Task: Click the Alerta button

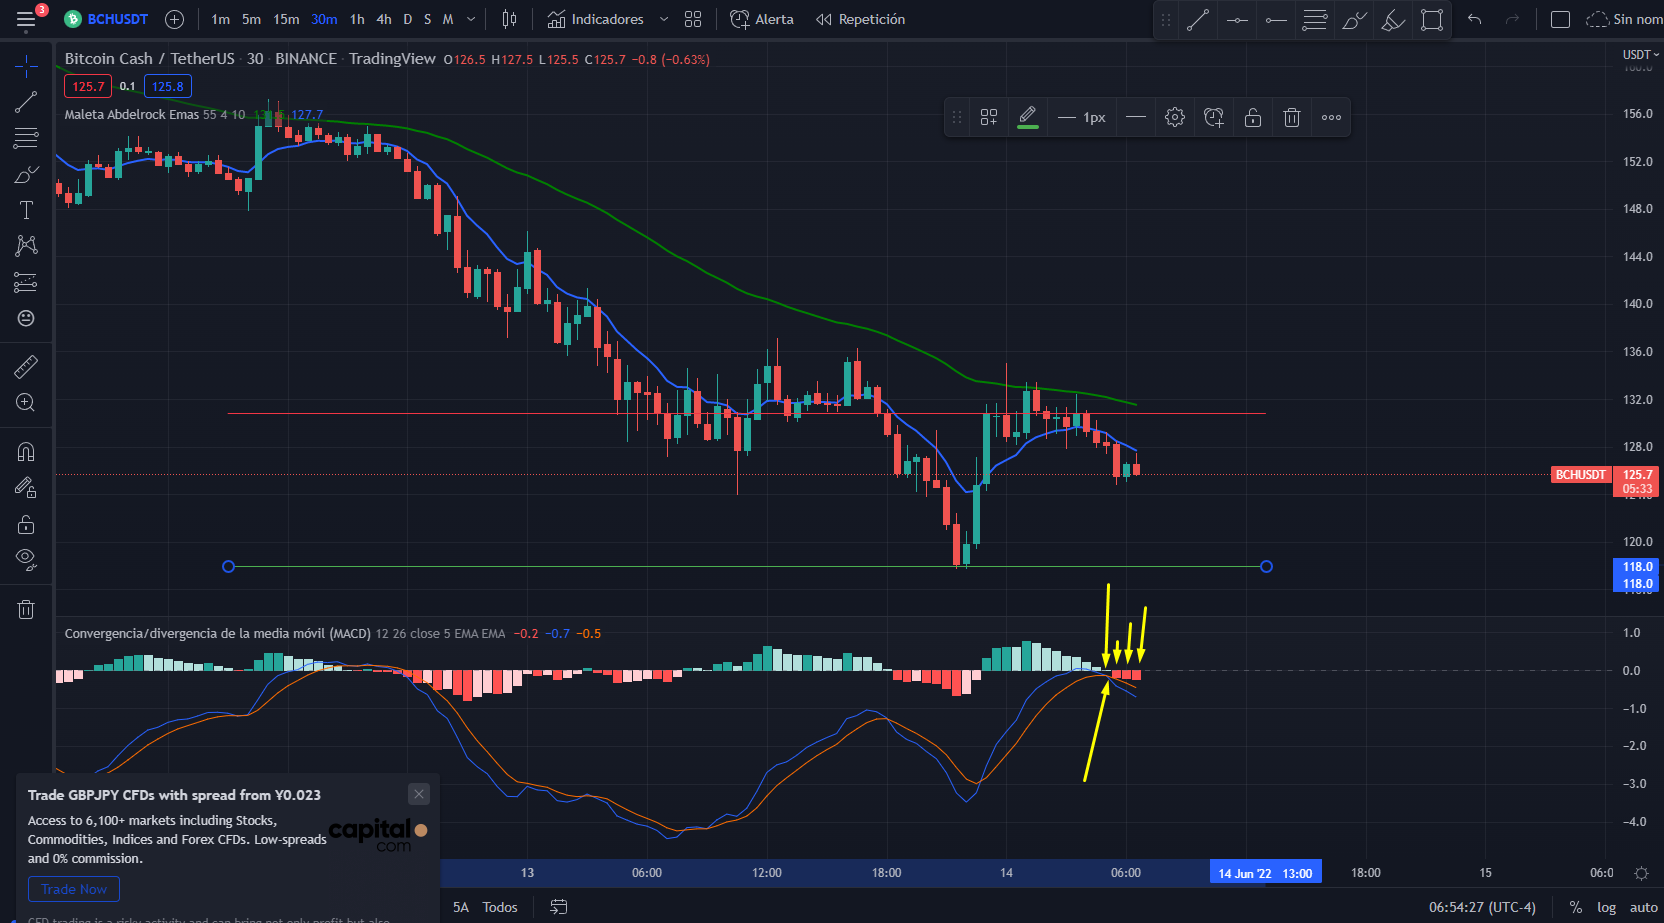Action: (762, 19)
